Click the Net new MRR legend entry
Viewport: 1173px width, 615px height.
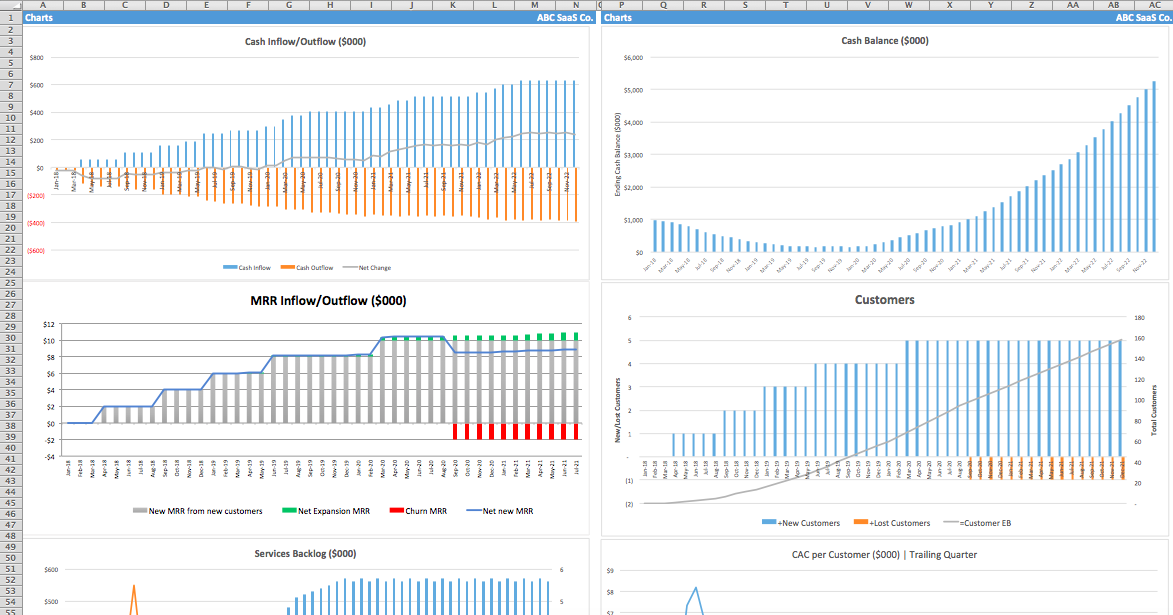click(x=500, y=511)
